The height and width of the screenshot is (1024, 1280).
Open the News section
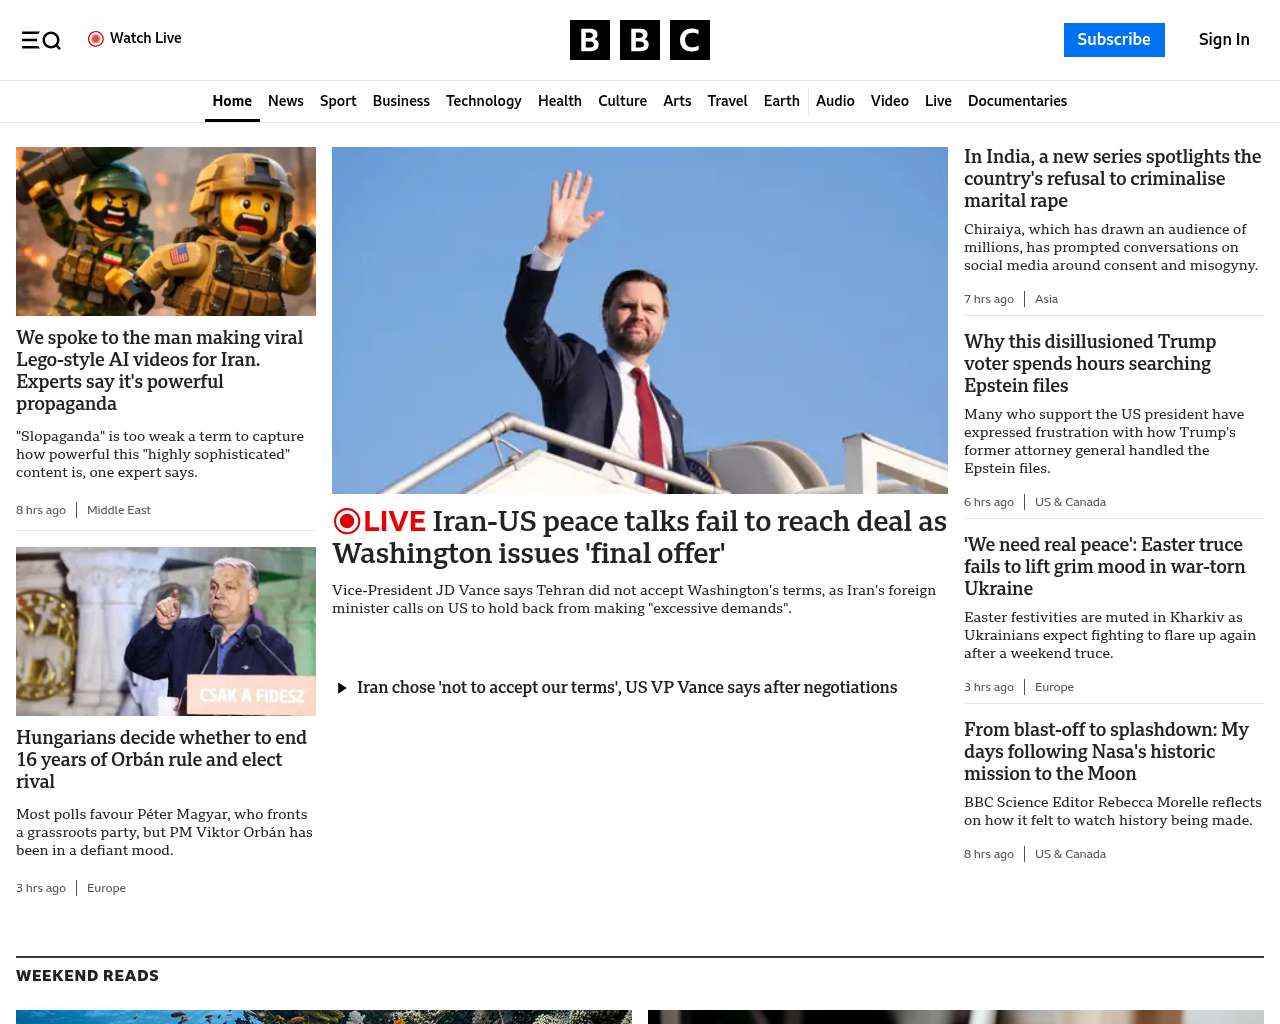click(286, 101)
